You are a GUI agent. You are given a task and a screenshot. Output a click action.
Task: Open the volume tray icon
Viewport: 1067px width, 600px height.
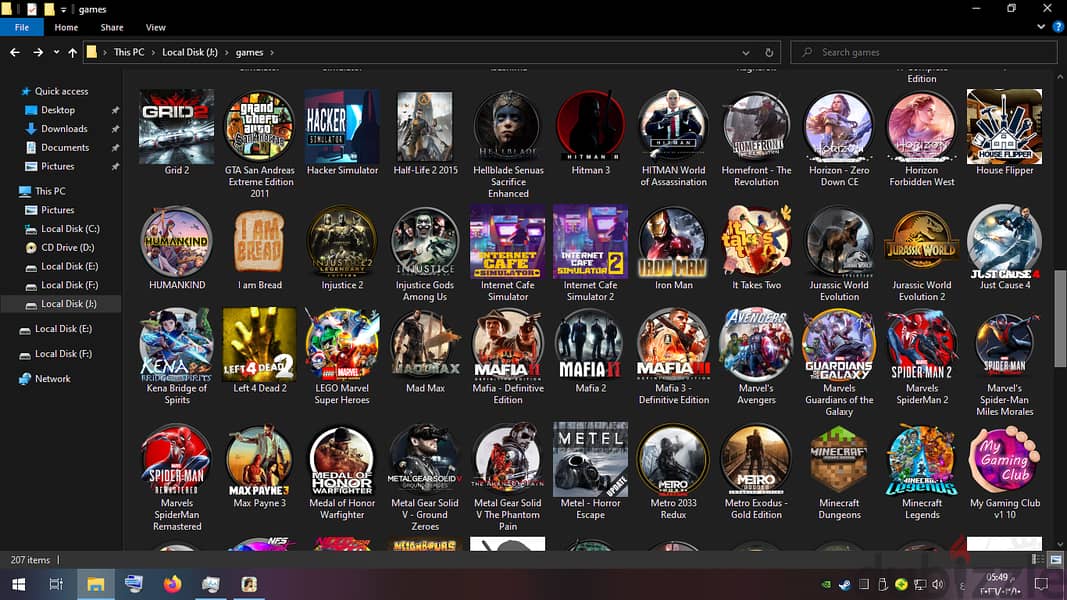tap(938, 584)
